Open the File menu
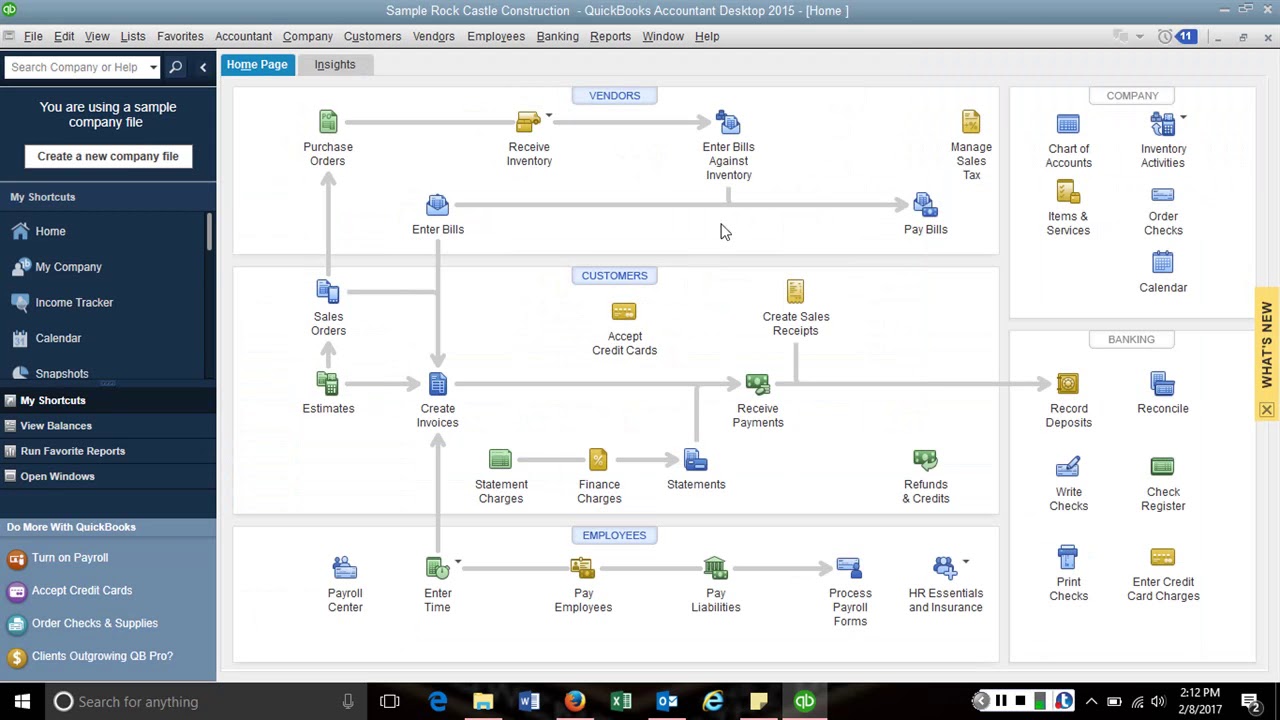 (x=33, y=36)
